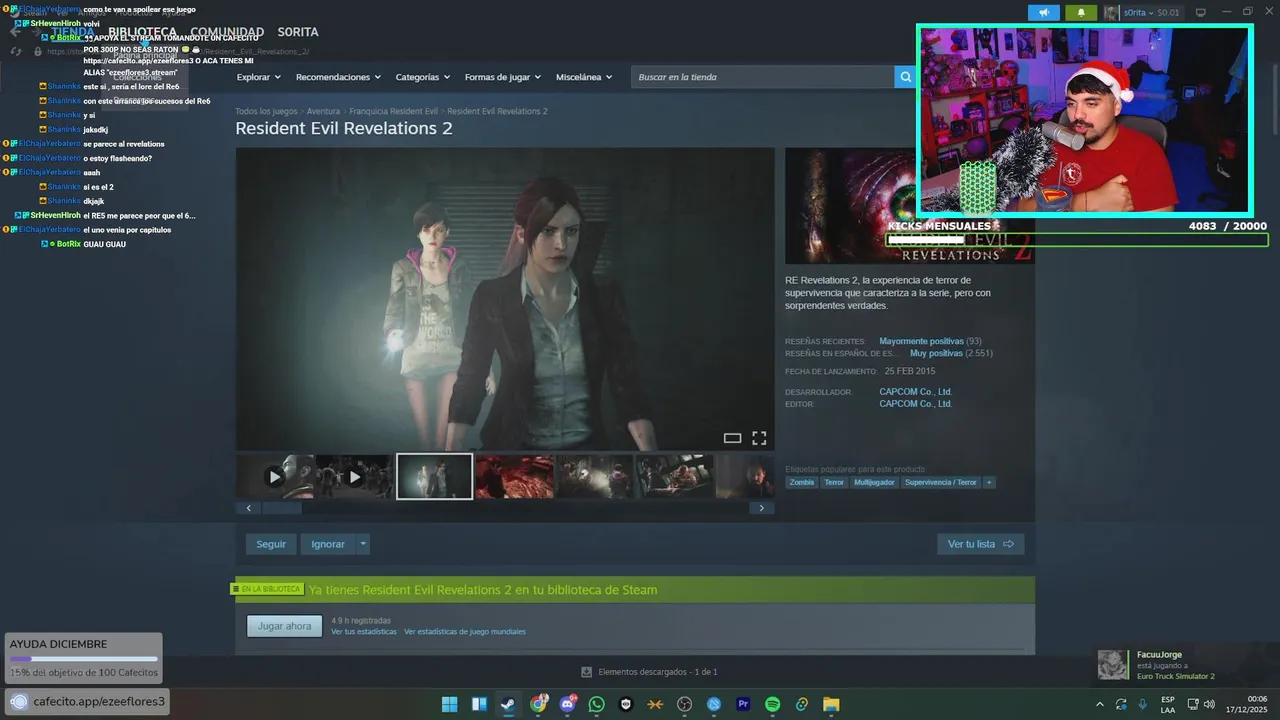Viewport: 1280px width, 720px height.
Task: Open Chrome from the taskbar
Action: pyautogui.click(x=539, y=704)
